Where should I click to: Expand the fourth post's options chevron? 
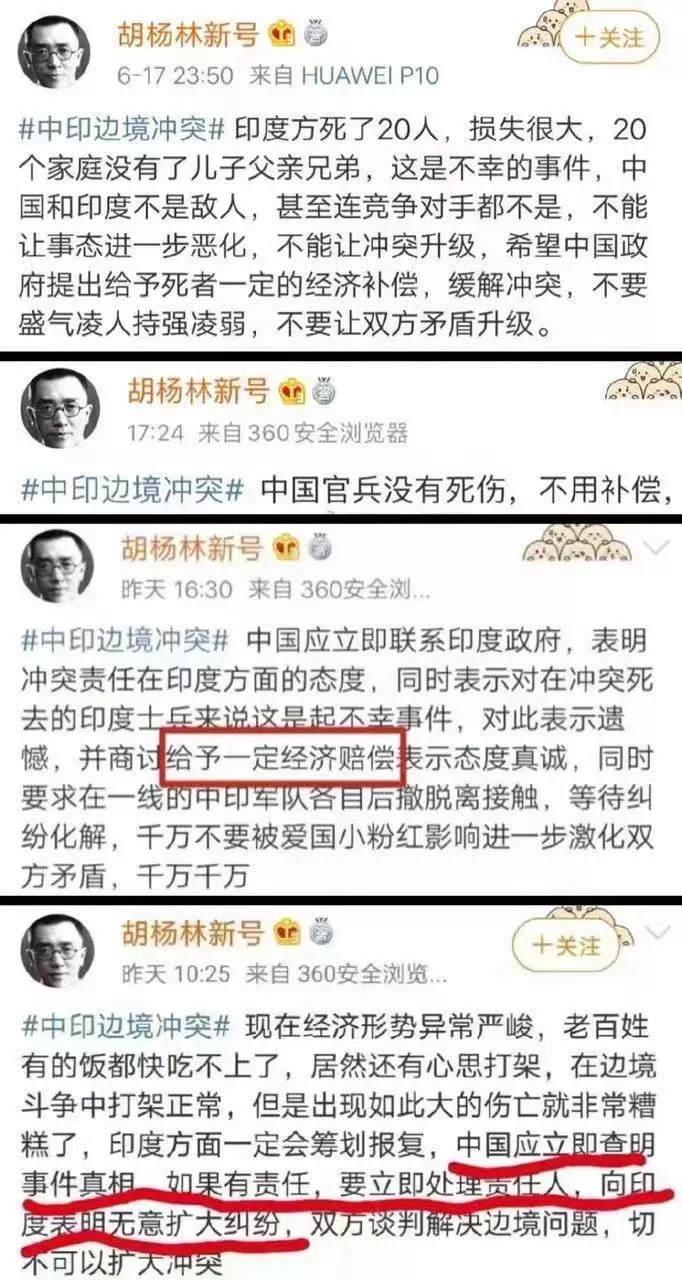pyautogui.click(x=658, y=932)
